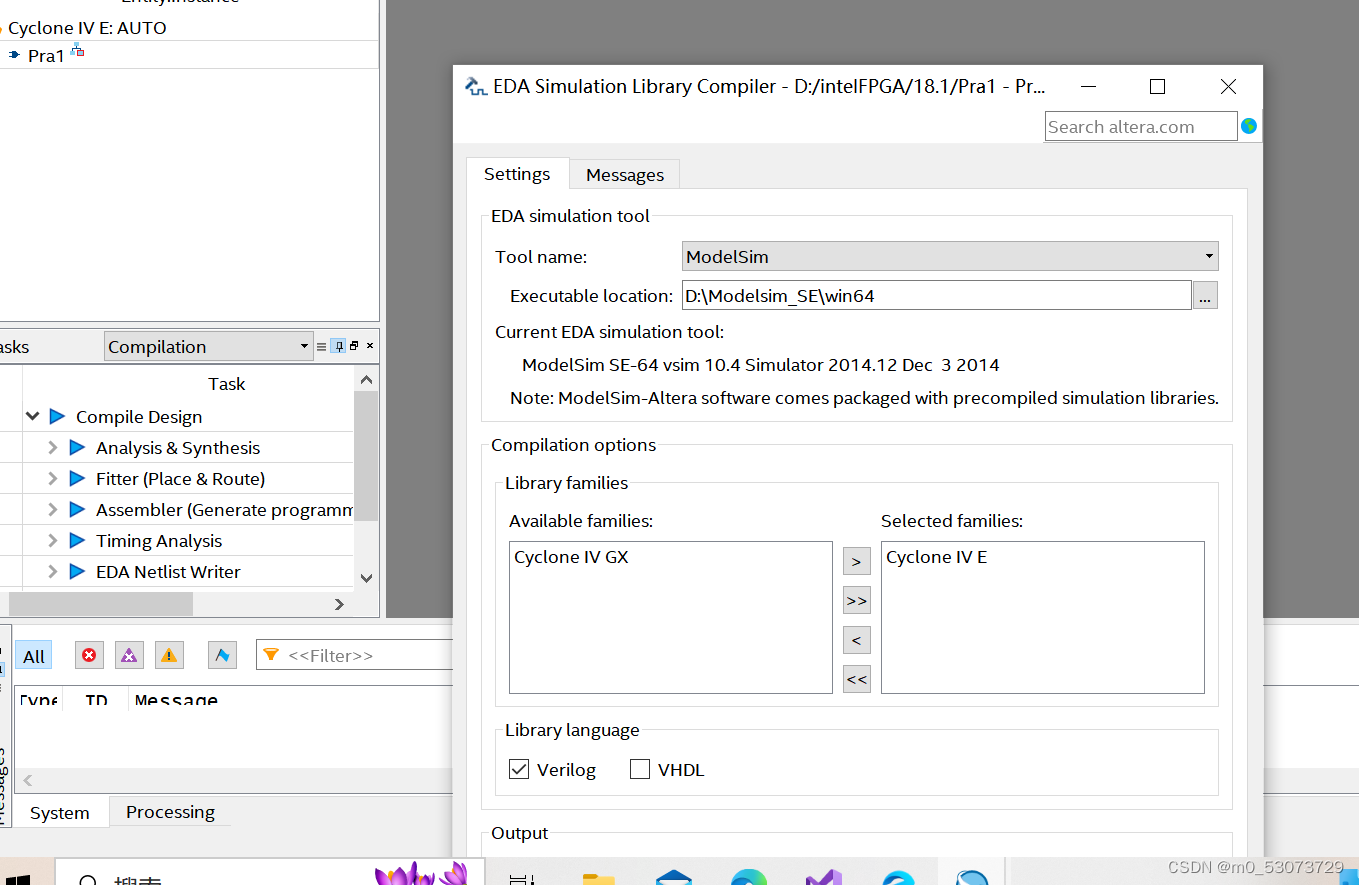Expand the Fitter (Place & Route) task

53,479
